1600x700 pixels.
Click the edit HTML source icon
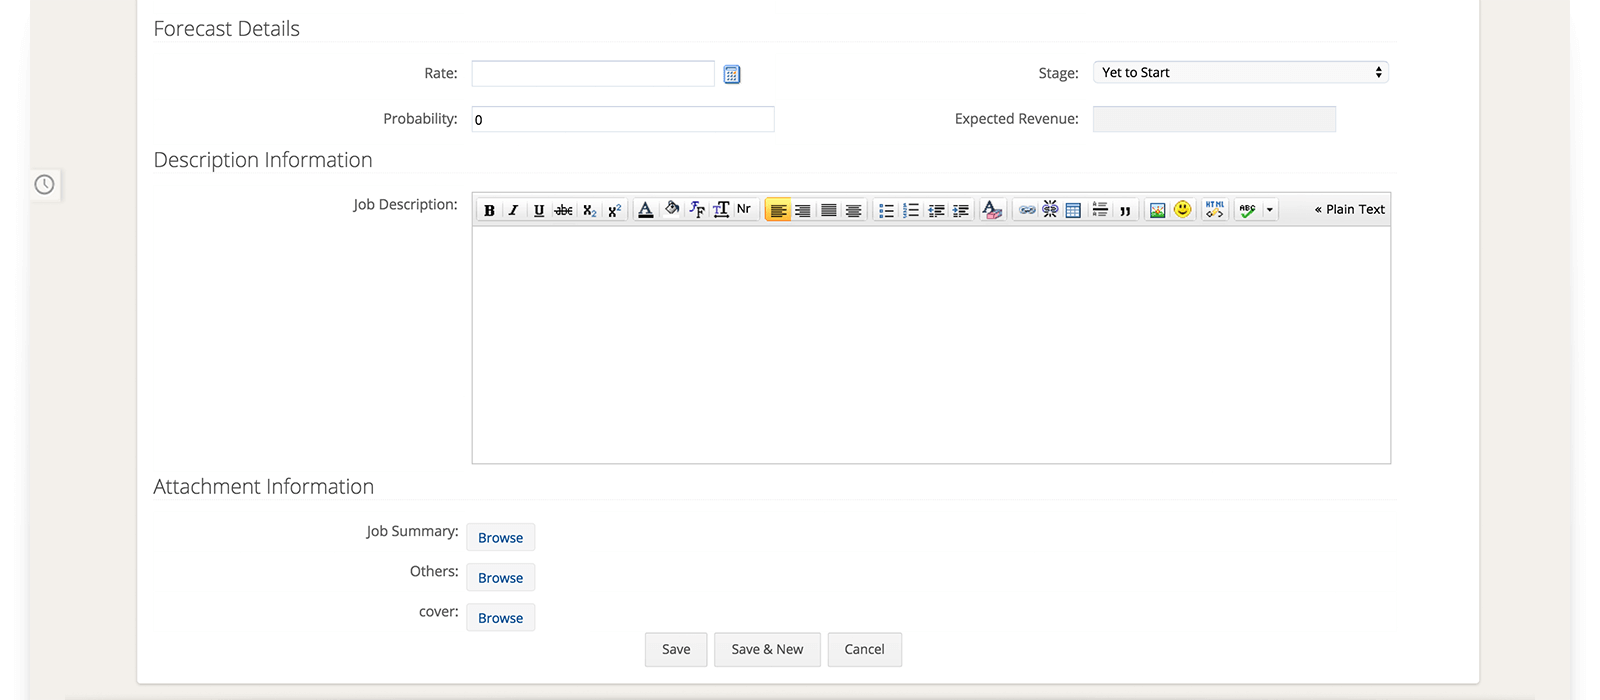tap(1214, 209)
